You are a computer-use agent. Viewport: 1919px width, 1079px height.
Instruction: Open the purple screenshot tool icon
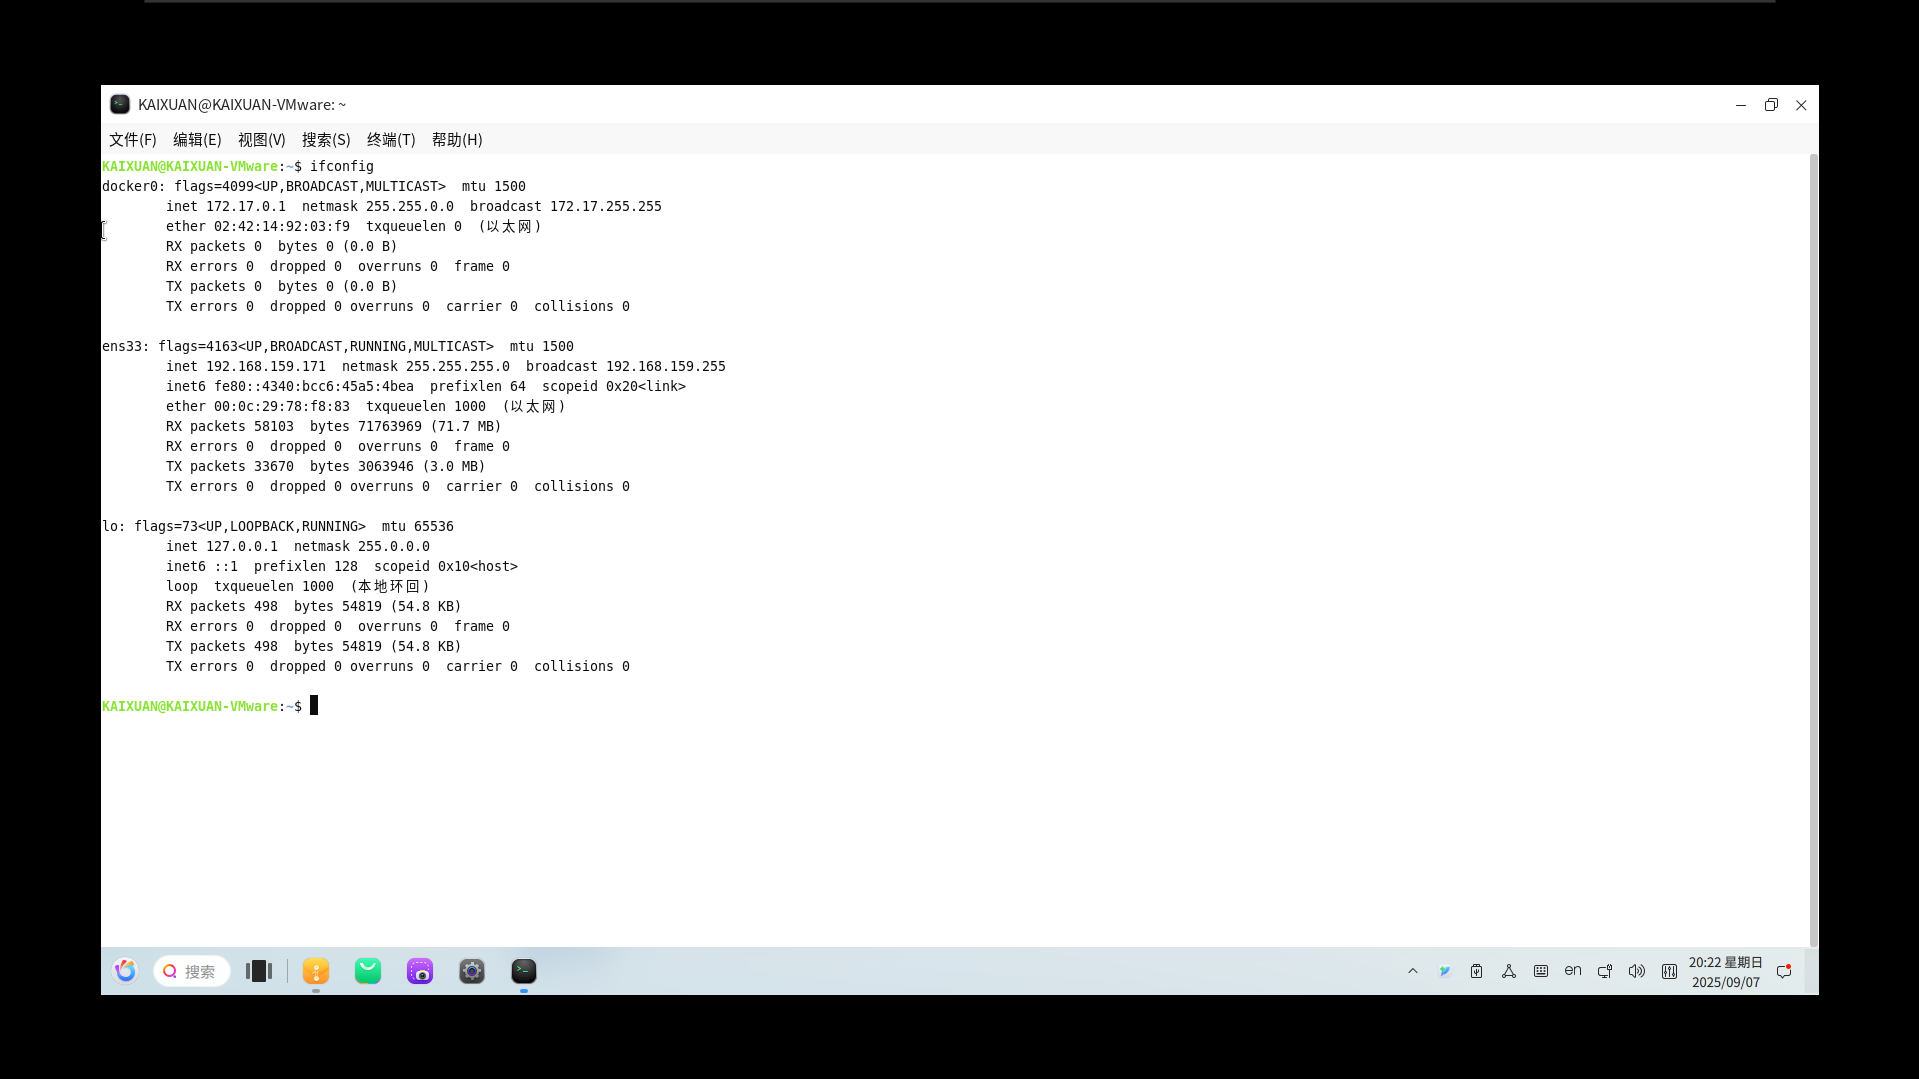(x=420, y=971)
